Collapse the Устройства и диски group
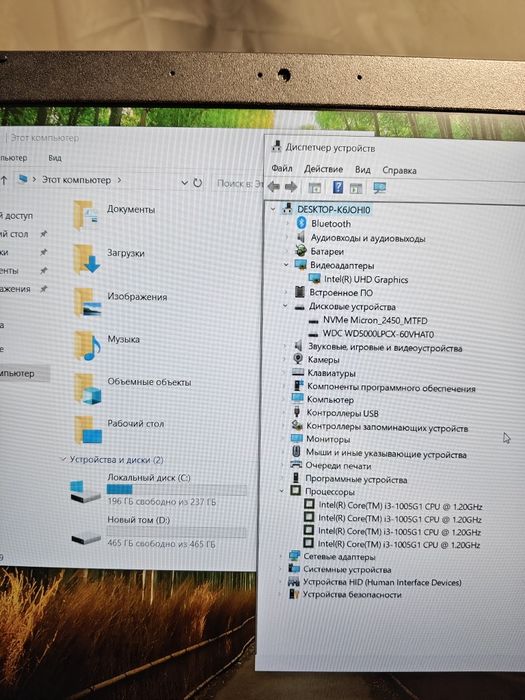 pyautogui.click(x=63, y=459)
